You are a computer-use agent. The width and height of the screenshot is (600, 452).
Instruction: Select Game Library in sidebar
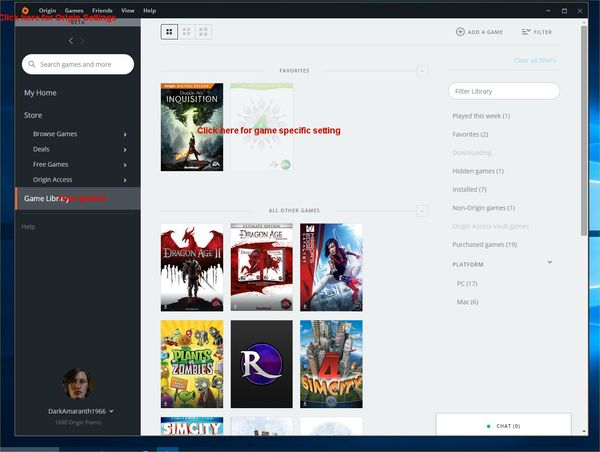point(78,198)
